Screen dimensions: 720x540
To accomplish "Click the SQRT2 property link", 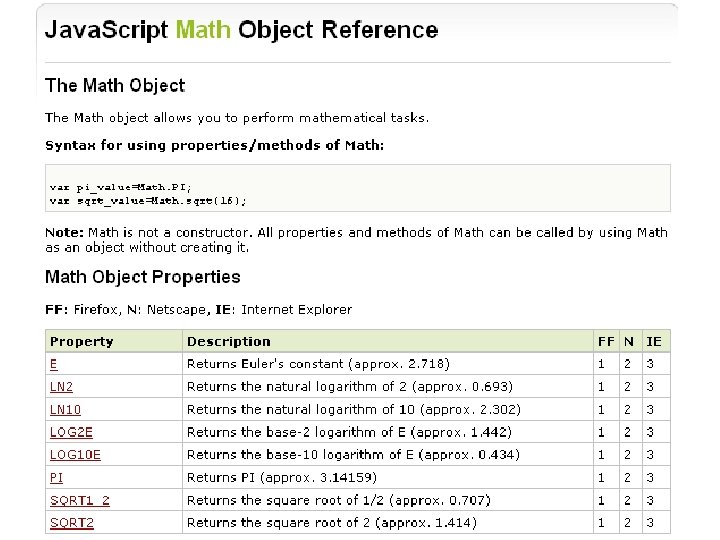I will [72, 523].
